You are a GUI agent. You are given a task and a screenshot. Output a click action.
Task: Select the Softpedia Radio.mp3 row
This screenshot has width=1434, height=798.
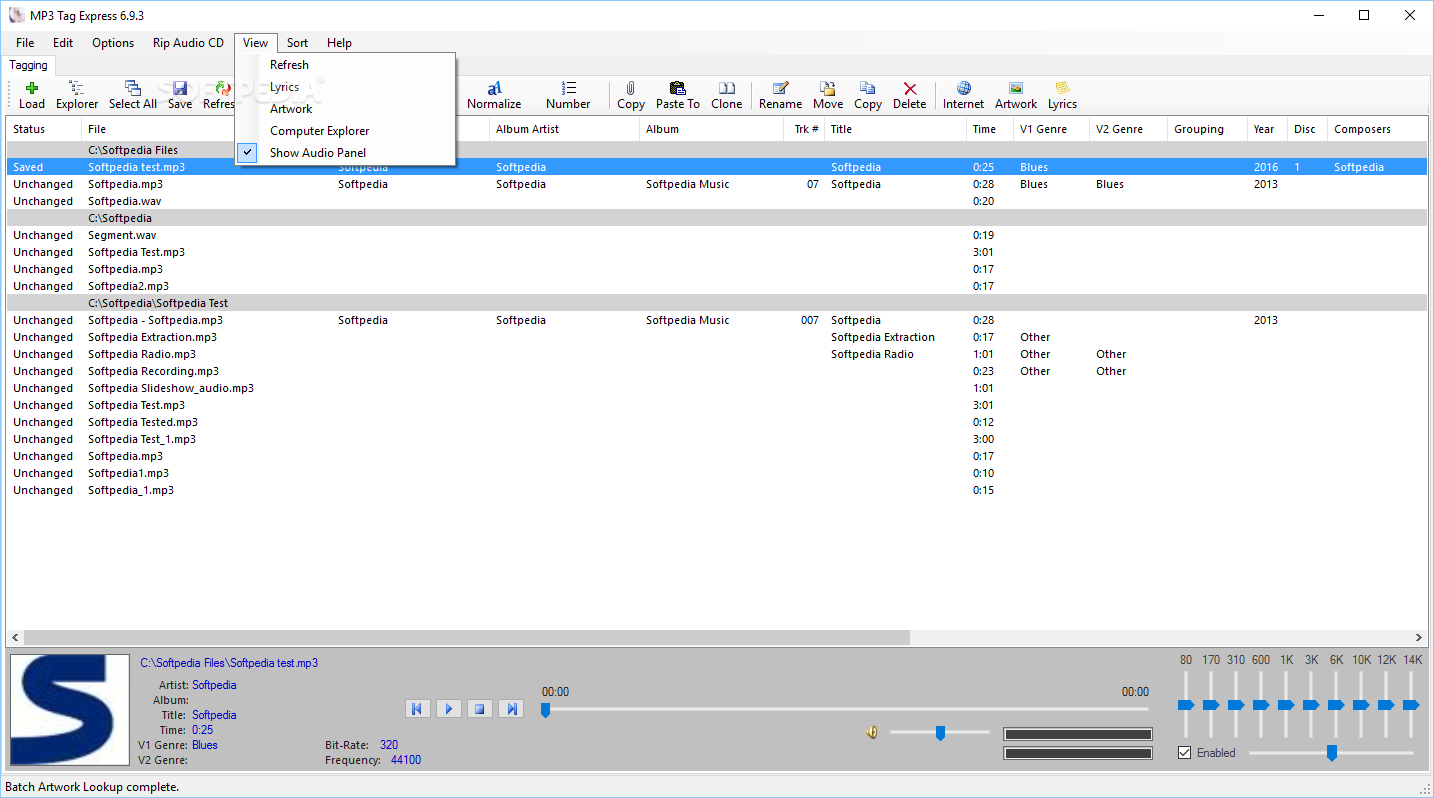point(717,354)
